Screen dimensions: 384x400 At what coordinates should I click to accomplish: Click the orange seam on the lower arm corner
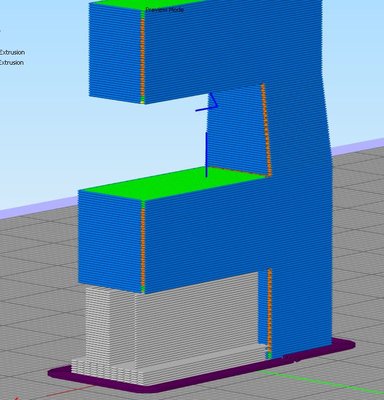[143, 247]
